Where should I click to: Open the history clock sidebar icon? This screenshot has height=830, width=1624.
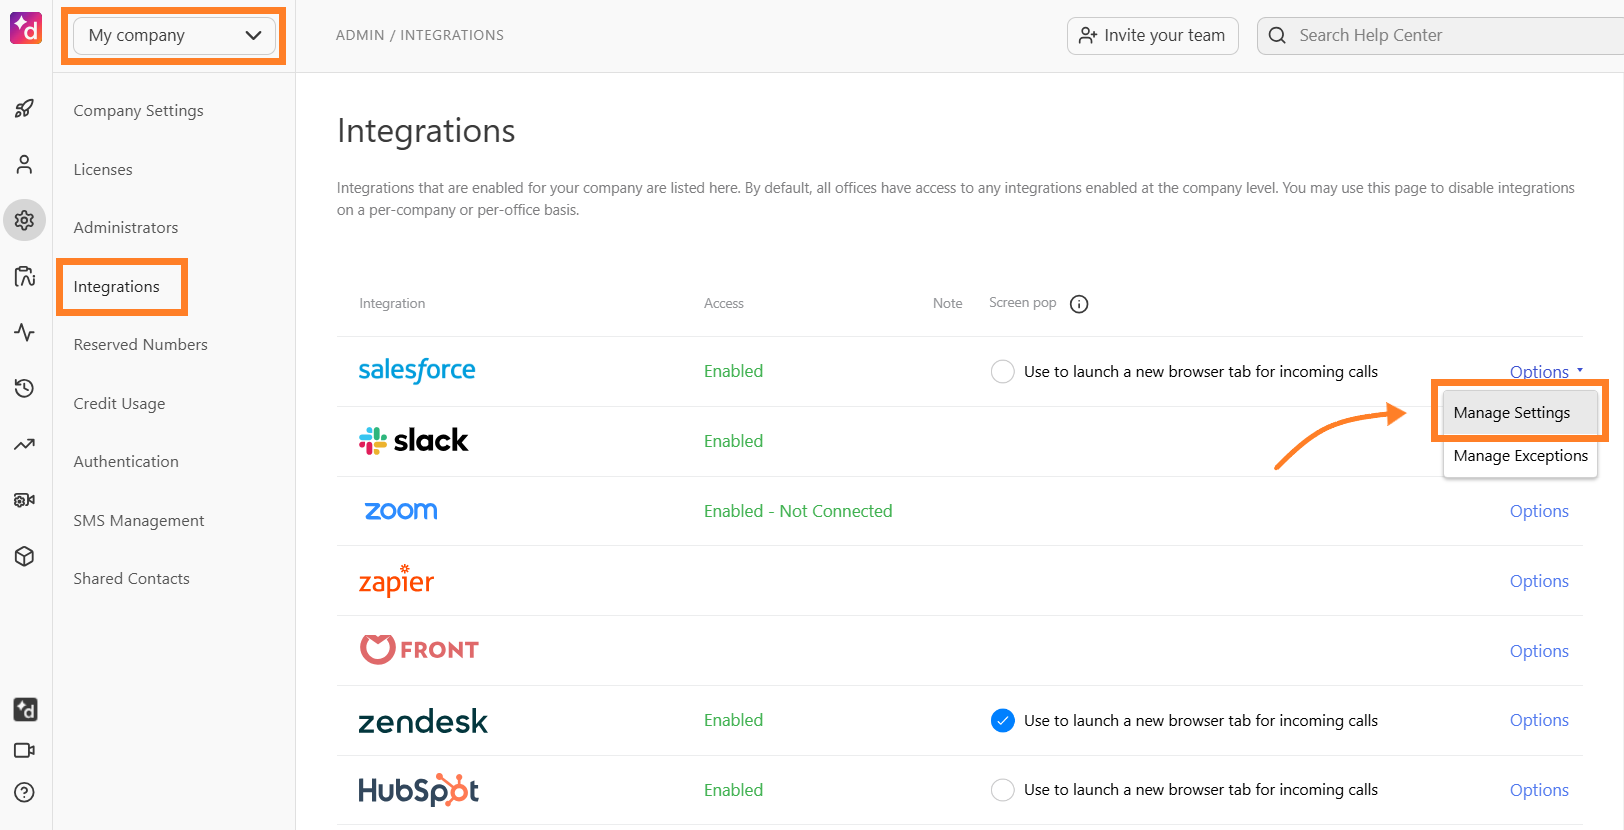pyautogui.click(x=25, y=388)
